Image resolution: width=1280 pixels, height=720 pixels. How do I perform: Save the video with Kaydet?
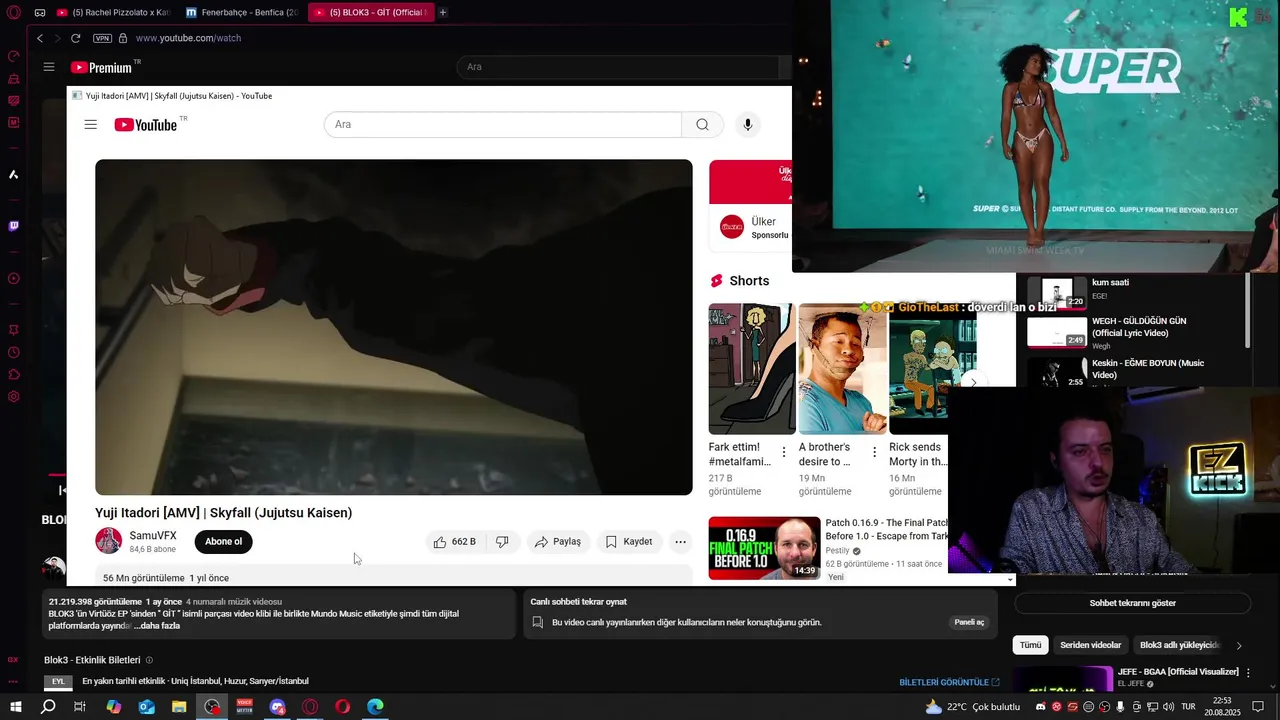pos(629,542)
